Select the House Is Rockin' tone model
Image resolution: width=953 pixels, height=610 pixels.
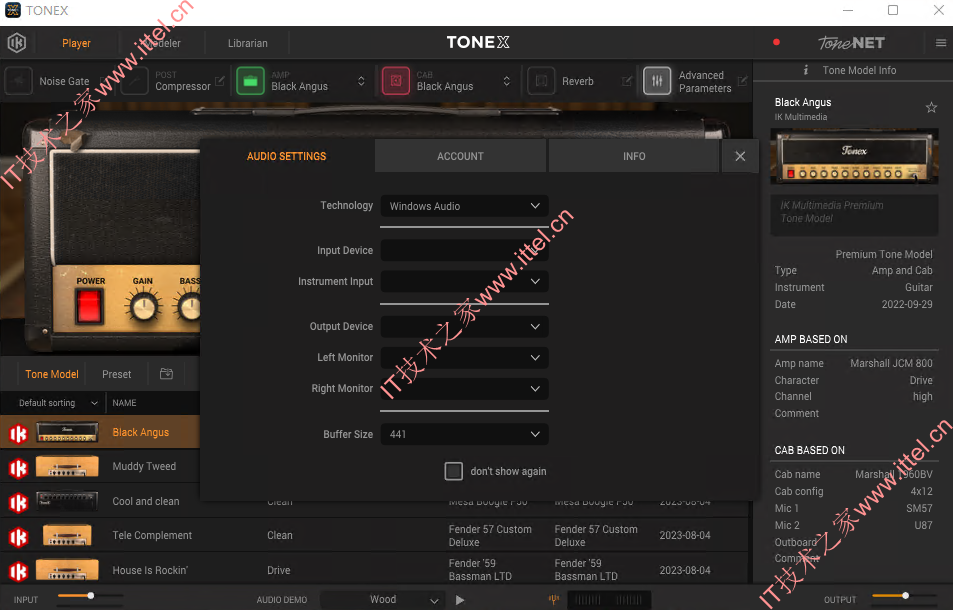tap(150, 570)
